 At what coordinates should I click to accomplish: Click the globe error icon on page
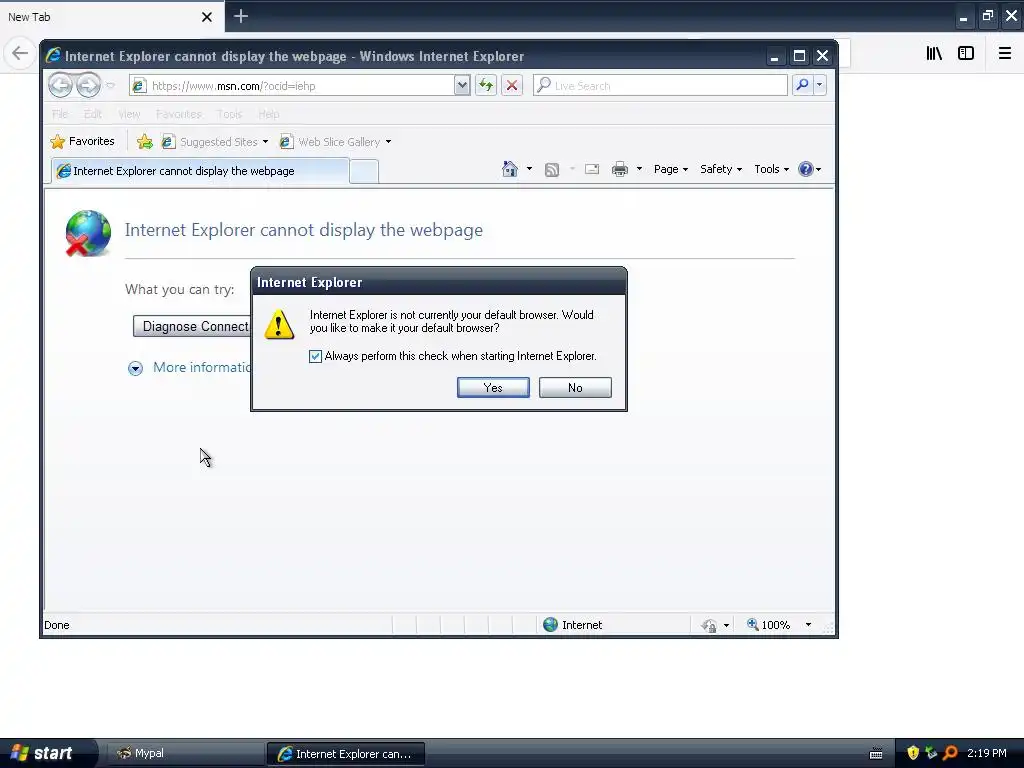click(x=88, y=233)
